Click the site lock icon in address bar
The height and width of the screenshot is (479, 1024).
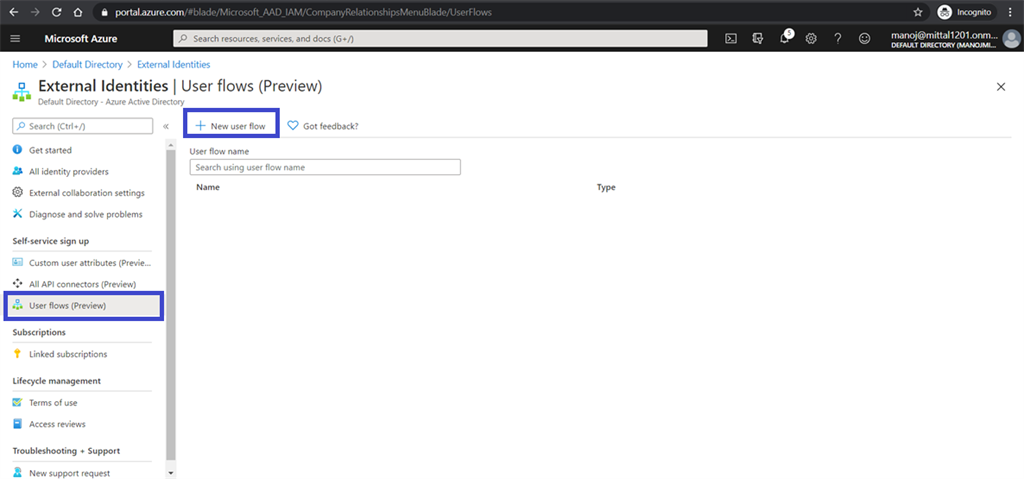tap(106, 12)
